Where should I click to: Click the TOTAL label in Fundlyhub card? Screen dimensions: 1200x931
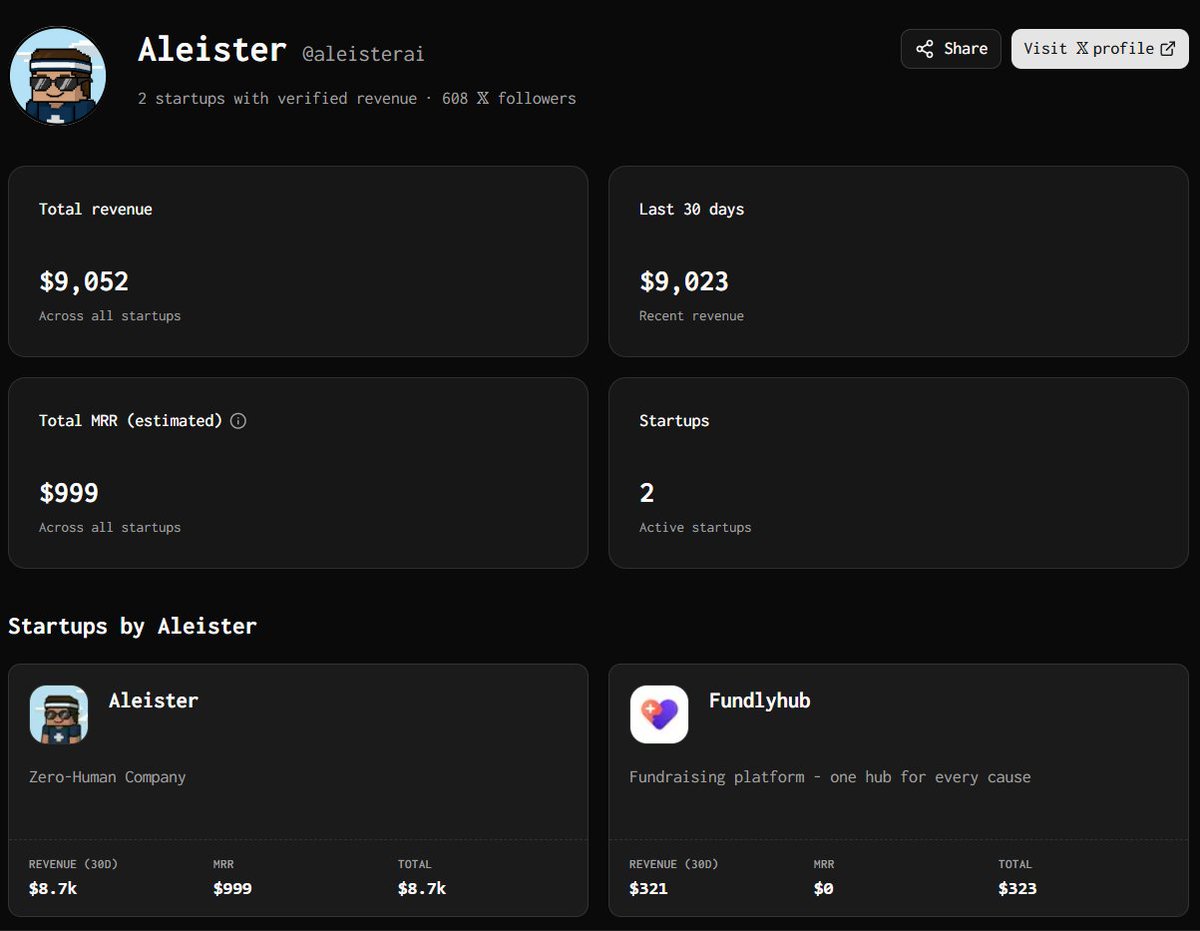click(x=1014, y=864)
